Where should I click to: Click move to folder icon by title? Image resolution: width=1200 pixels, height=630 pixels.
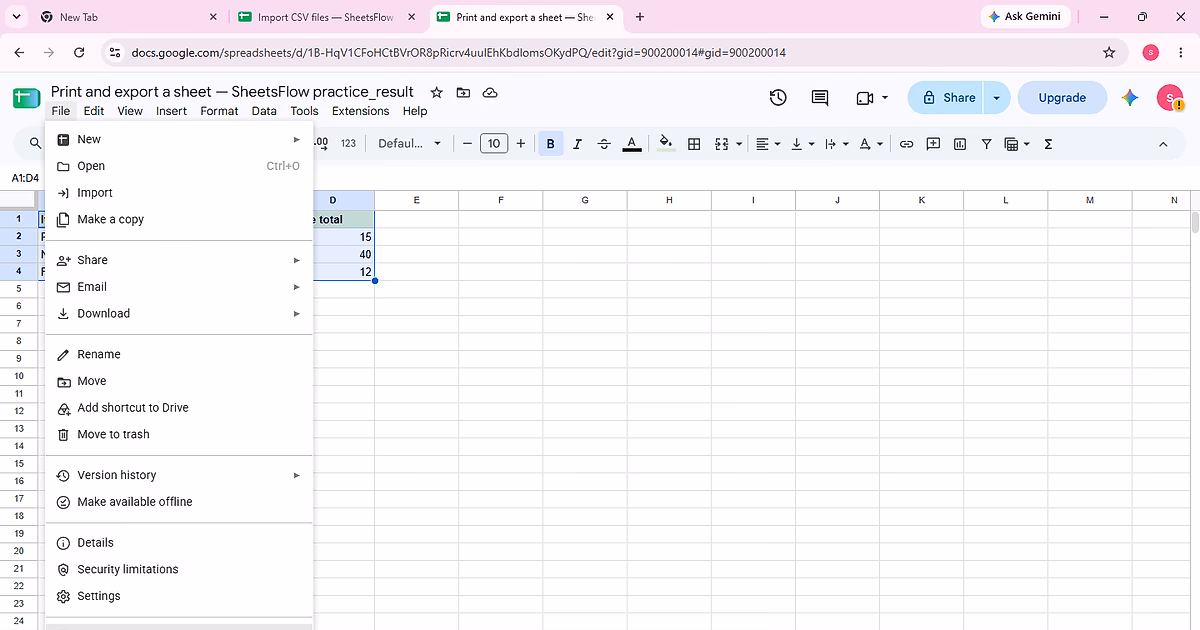tap(463, 92)
